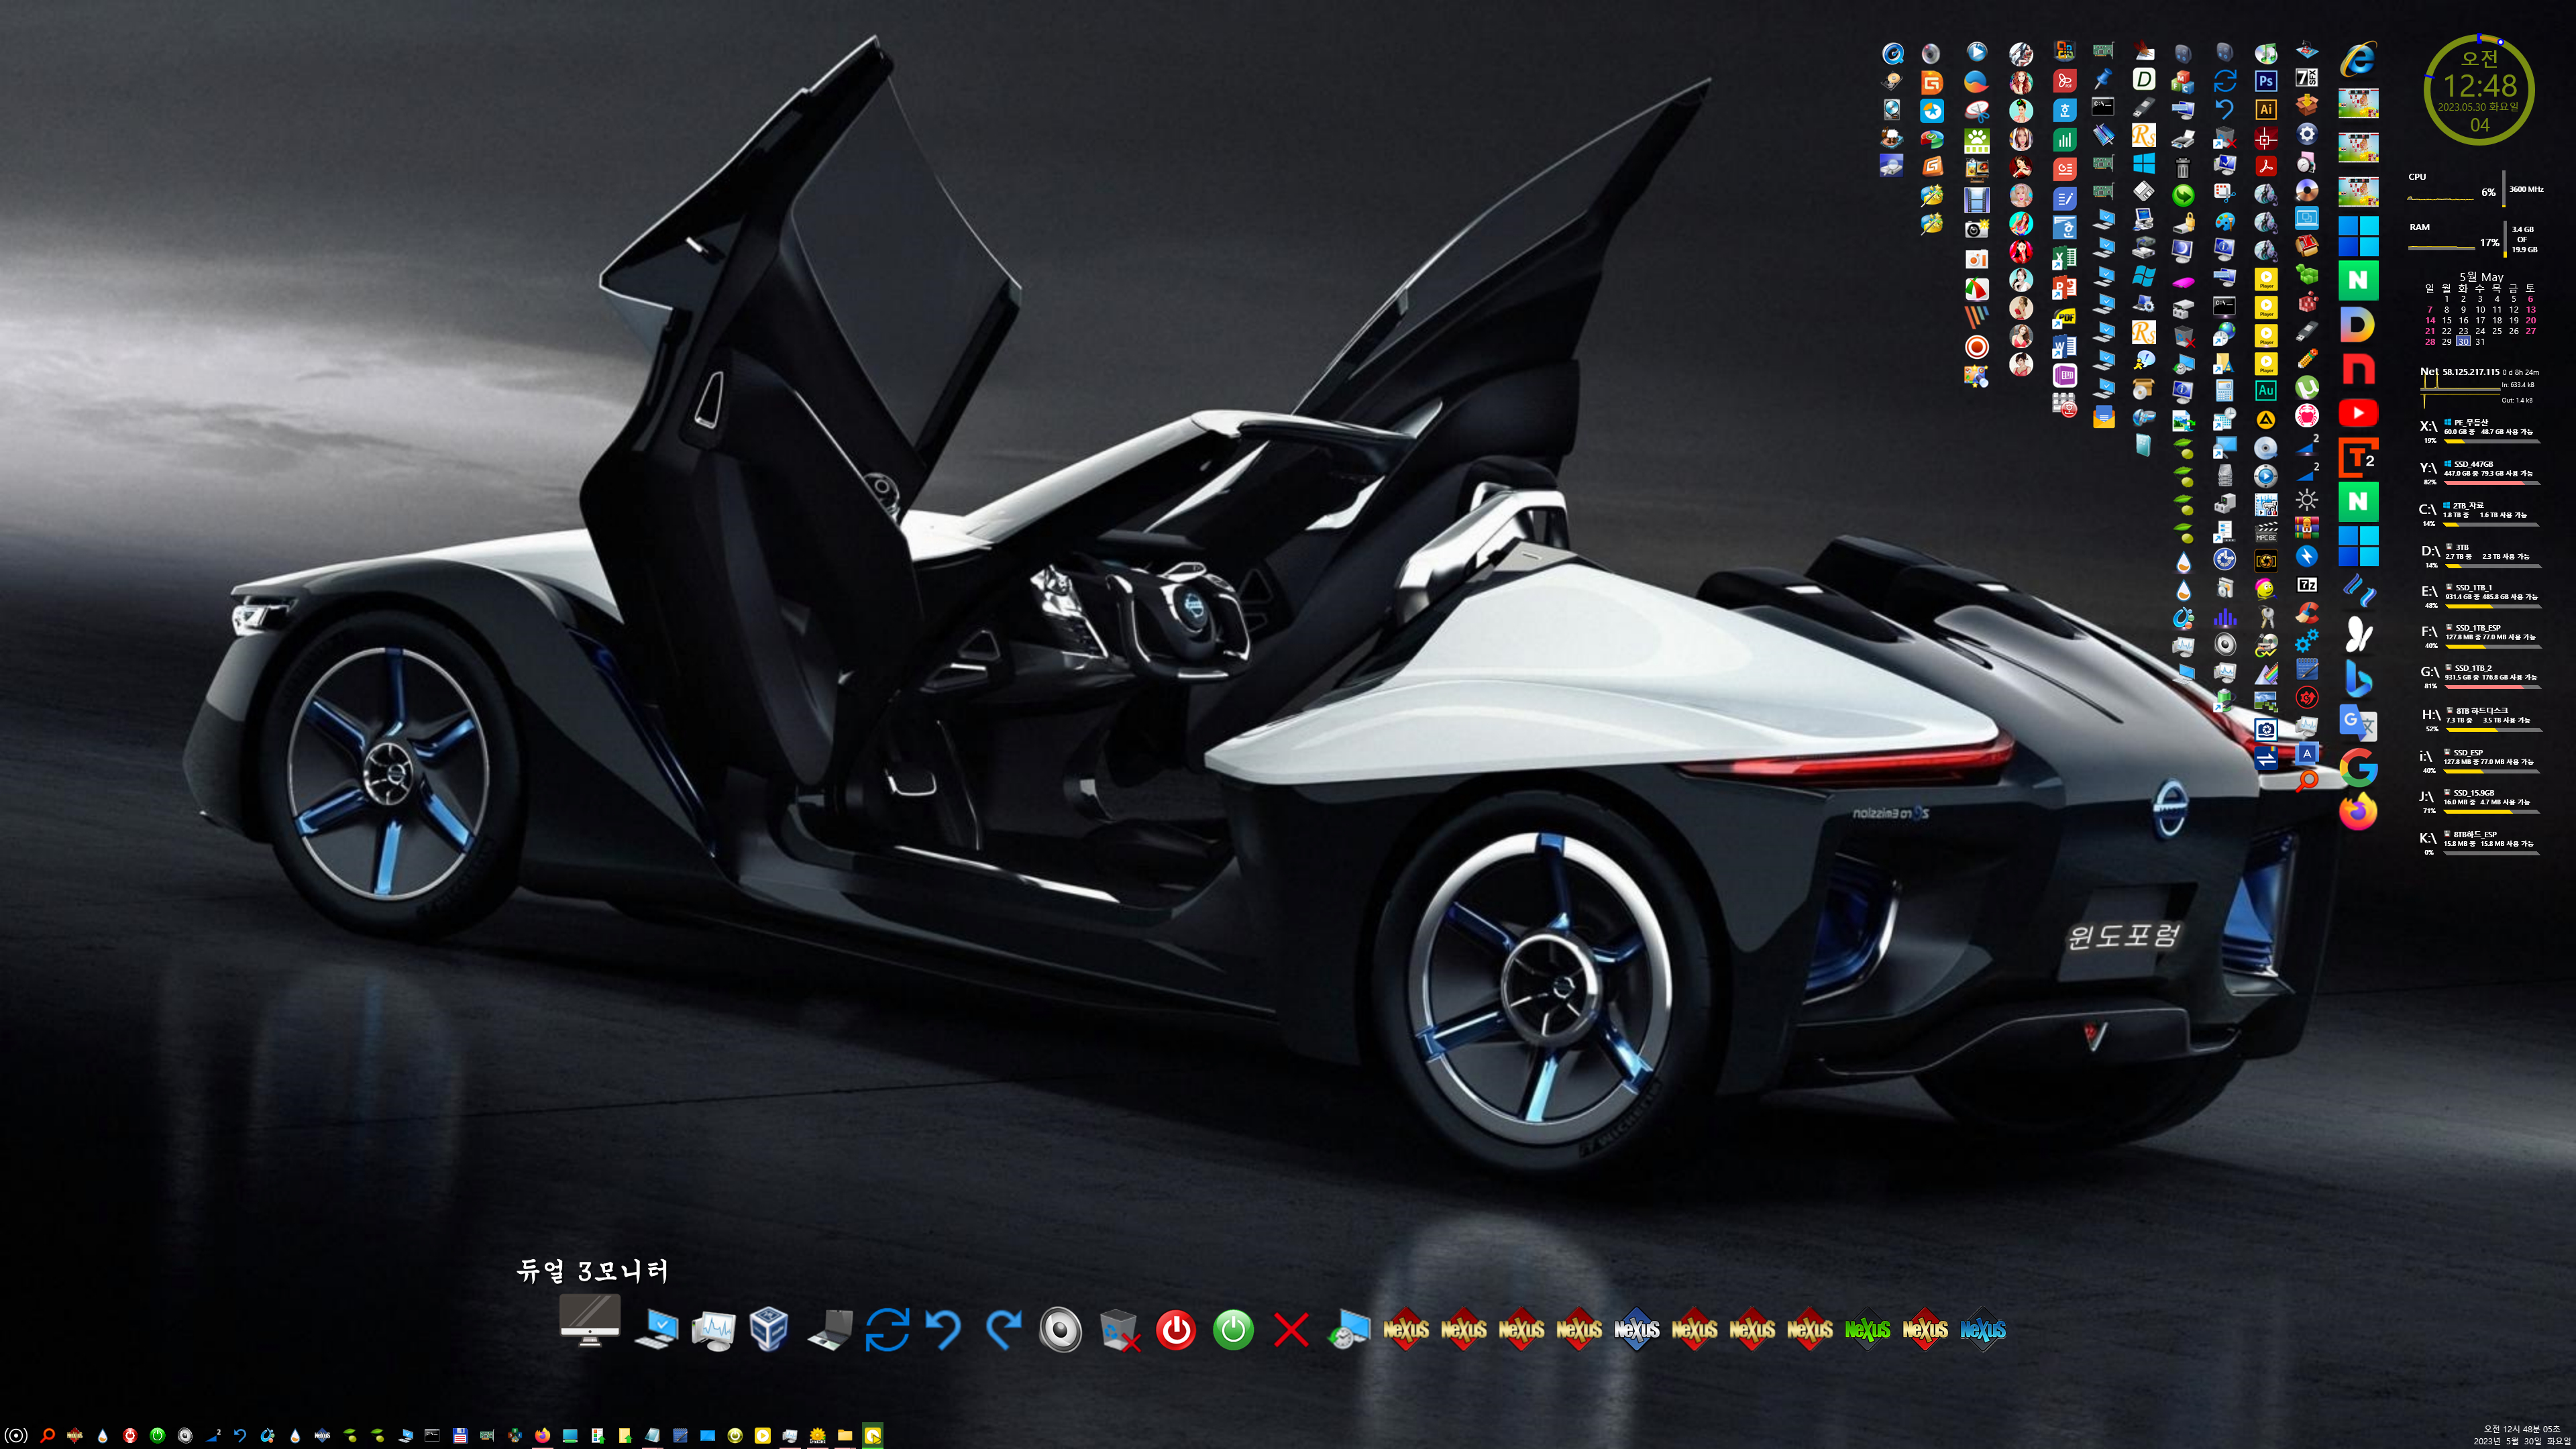Click blue sync arrows in Nexus dock
The height and width of the screenshot is (1449, 2576).
pyautogui.click(x=887, y=1330)
